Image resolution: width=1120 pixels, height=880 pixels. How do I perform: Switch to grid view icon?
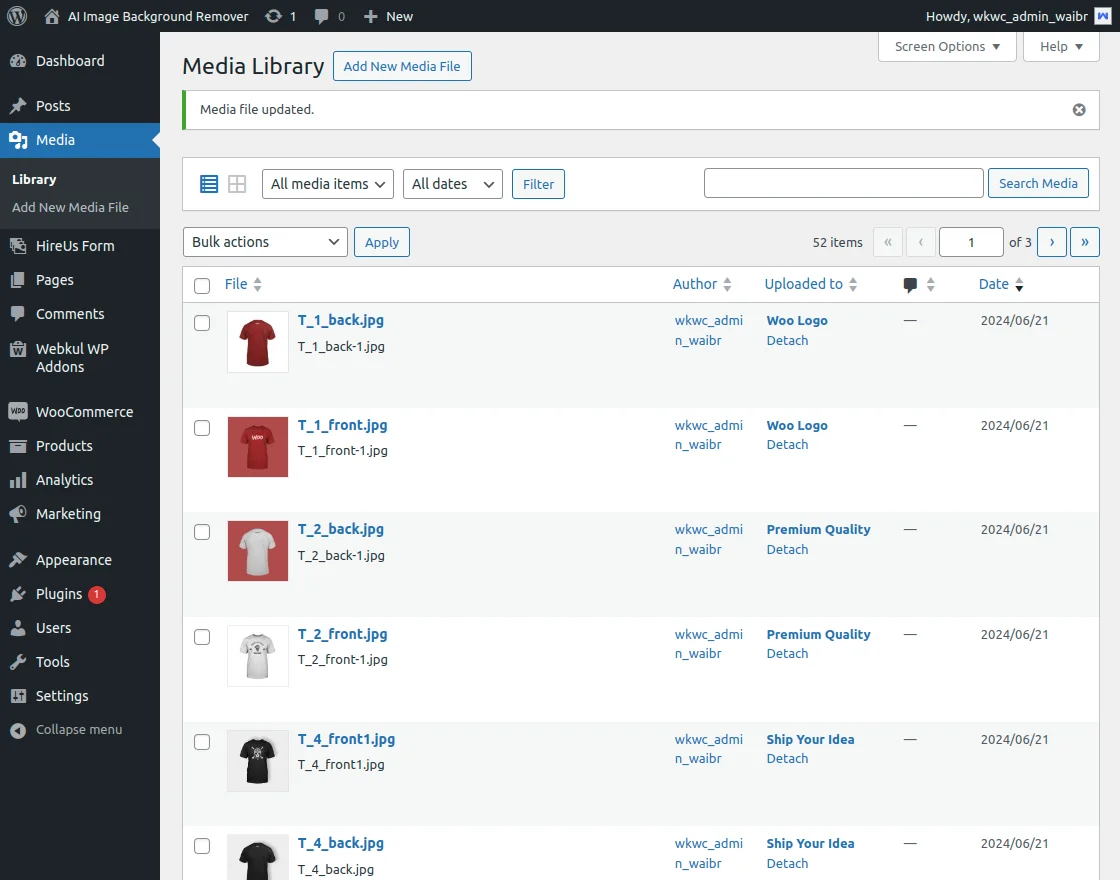(237, 184)
